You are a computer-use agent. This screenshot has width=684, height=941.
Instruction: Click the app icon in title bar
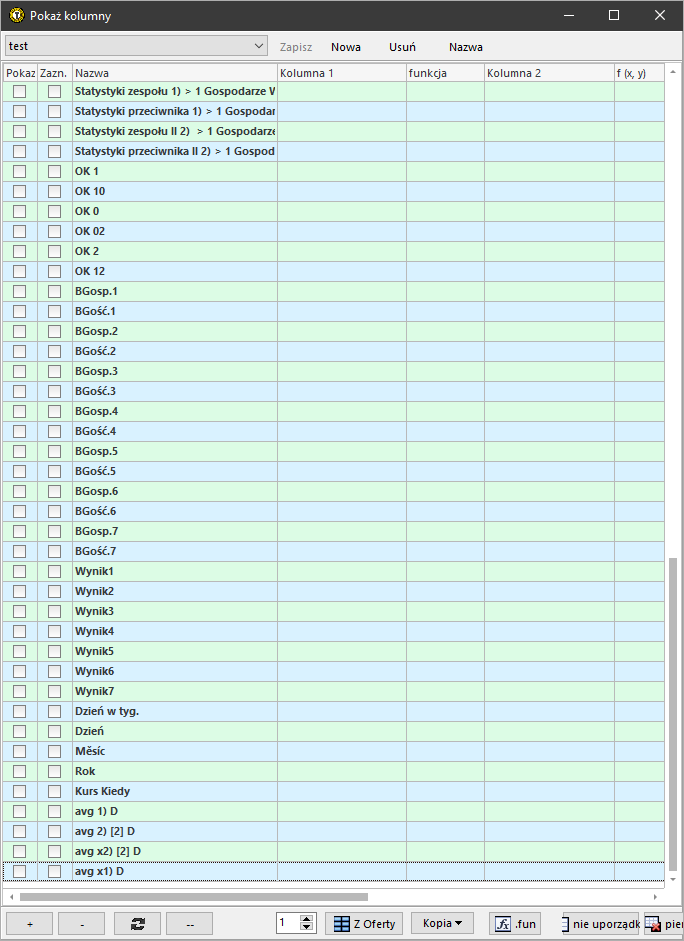click(x=16, y=16)
